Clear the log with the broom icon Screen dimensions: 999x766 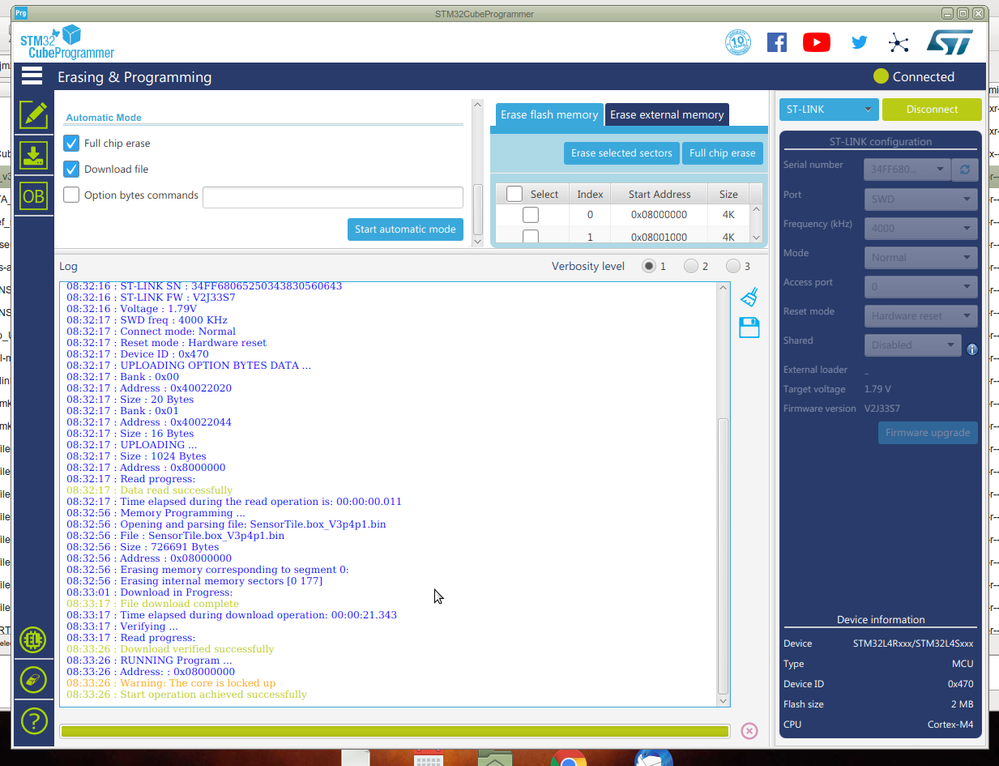(749, 297)
